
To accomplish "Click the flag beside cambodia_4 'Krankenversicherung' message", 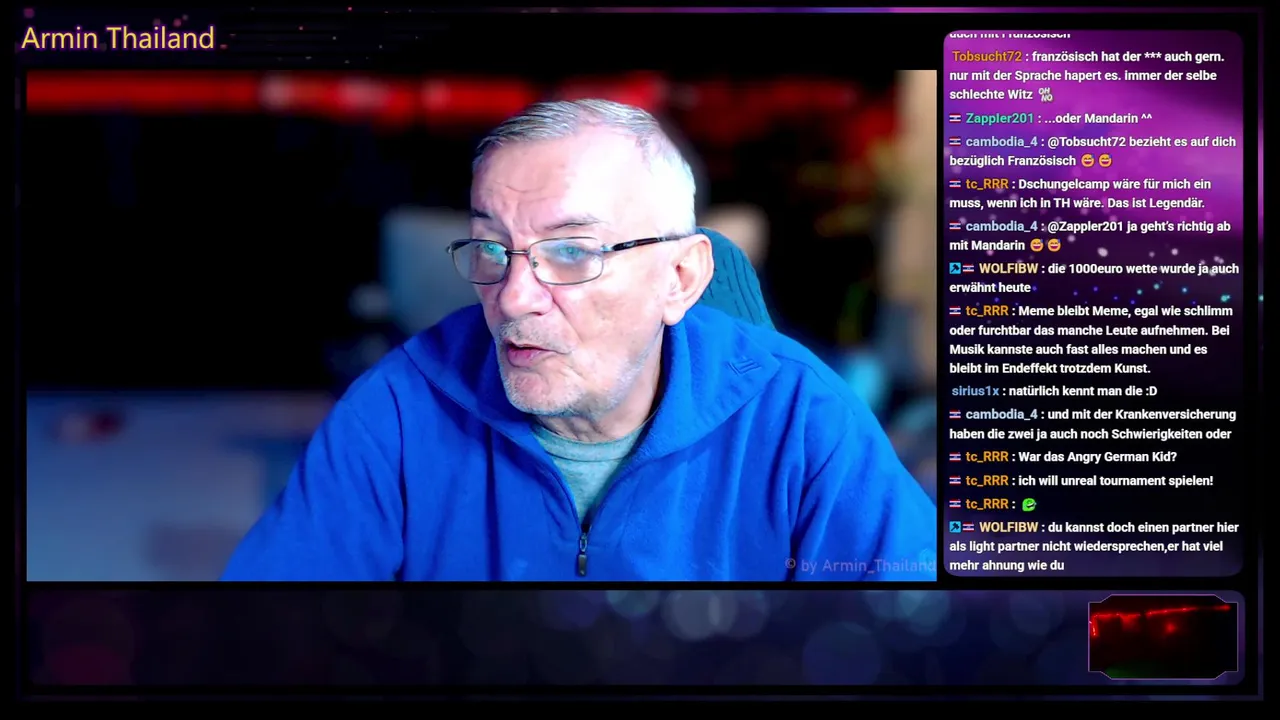I will [x=955, y=415].
